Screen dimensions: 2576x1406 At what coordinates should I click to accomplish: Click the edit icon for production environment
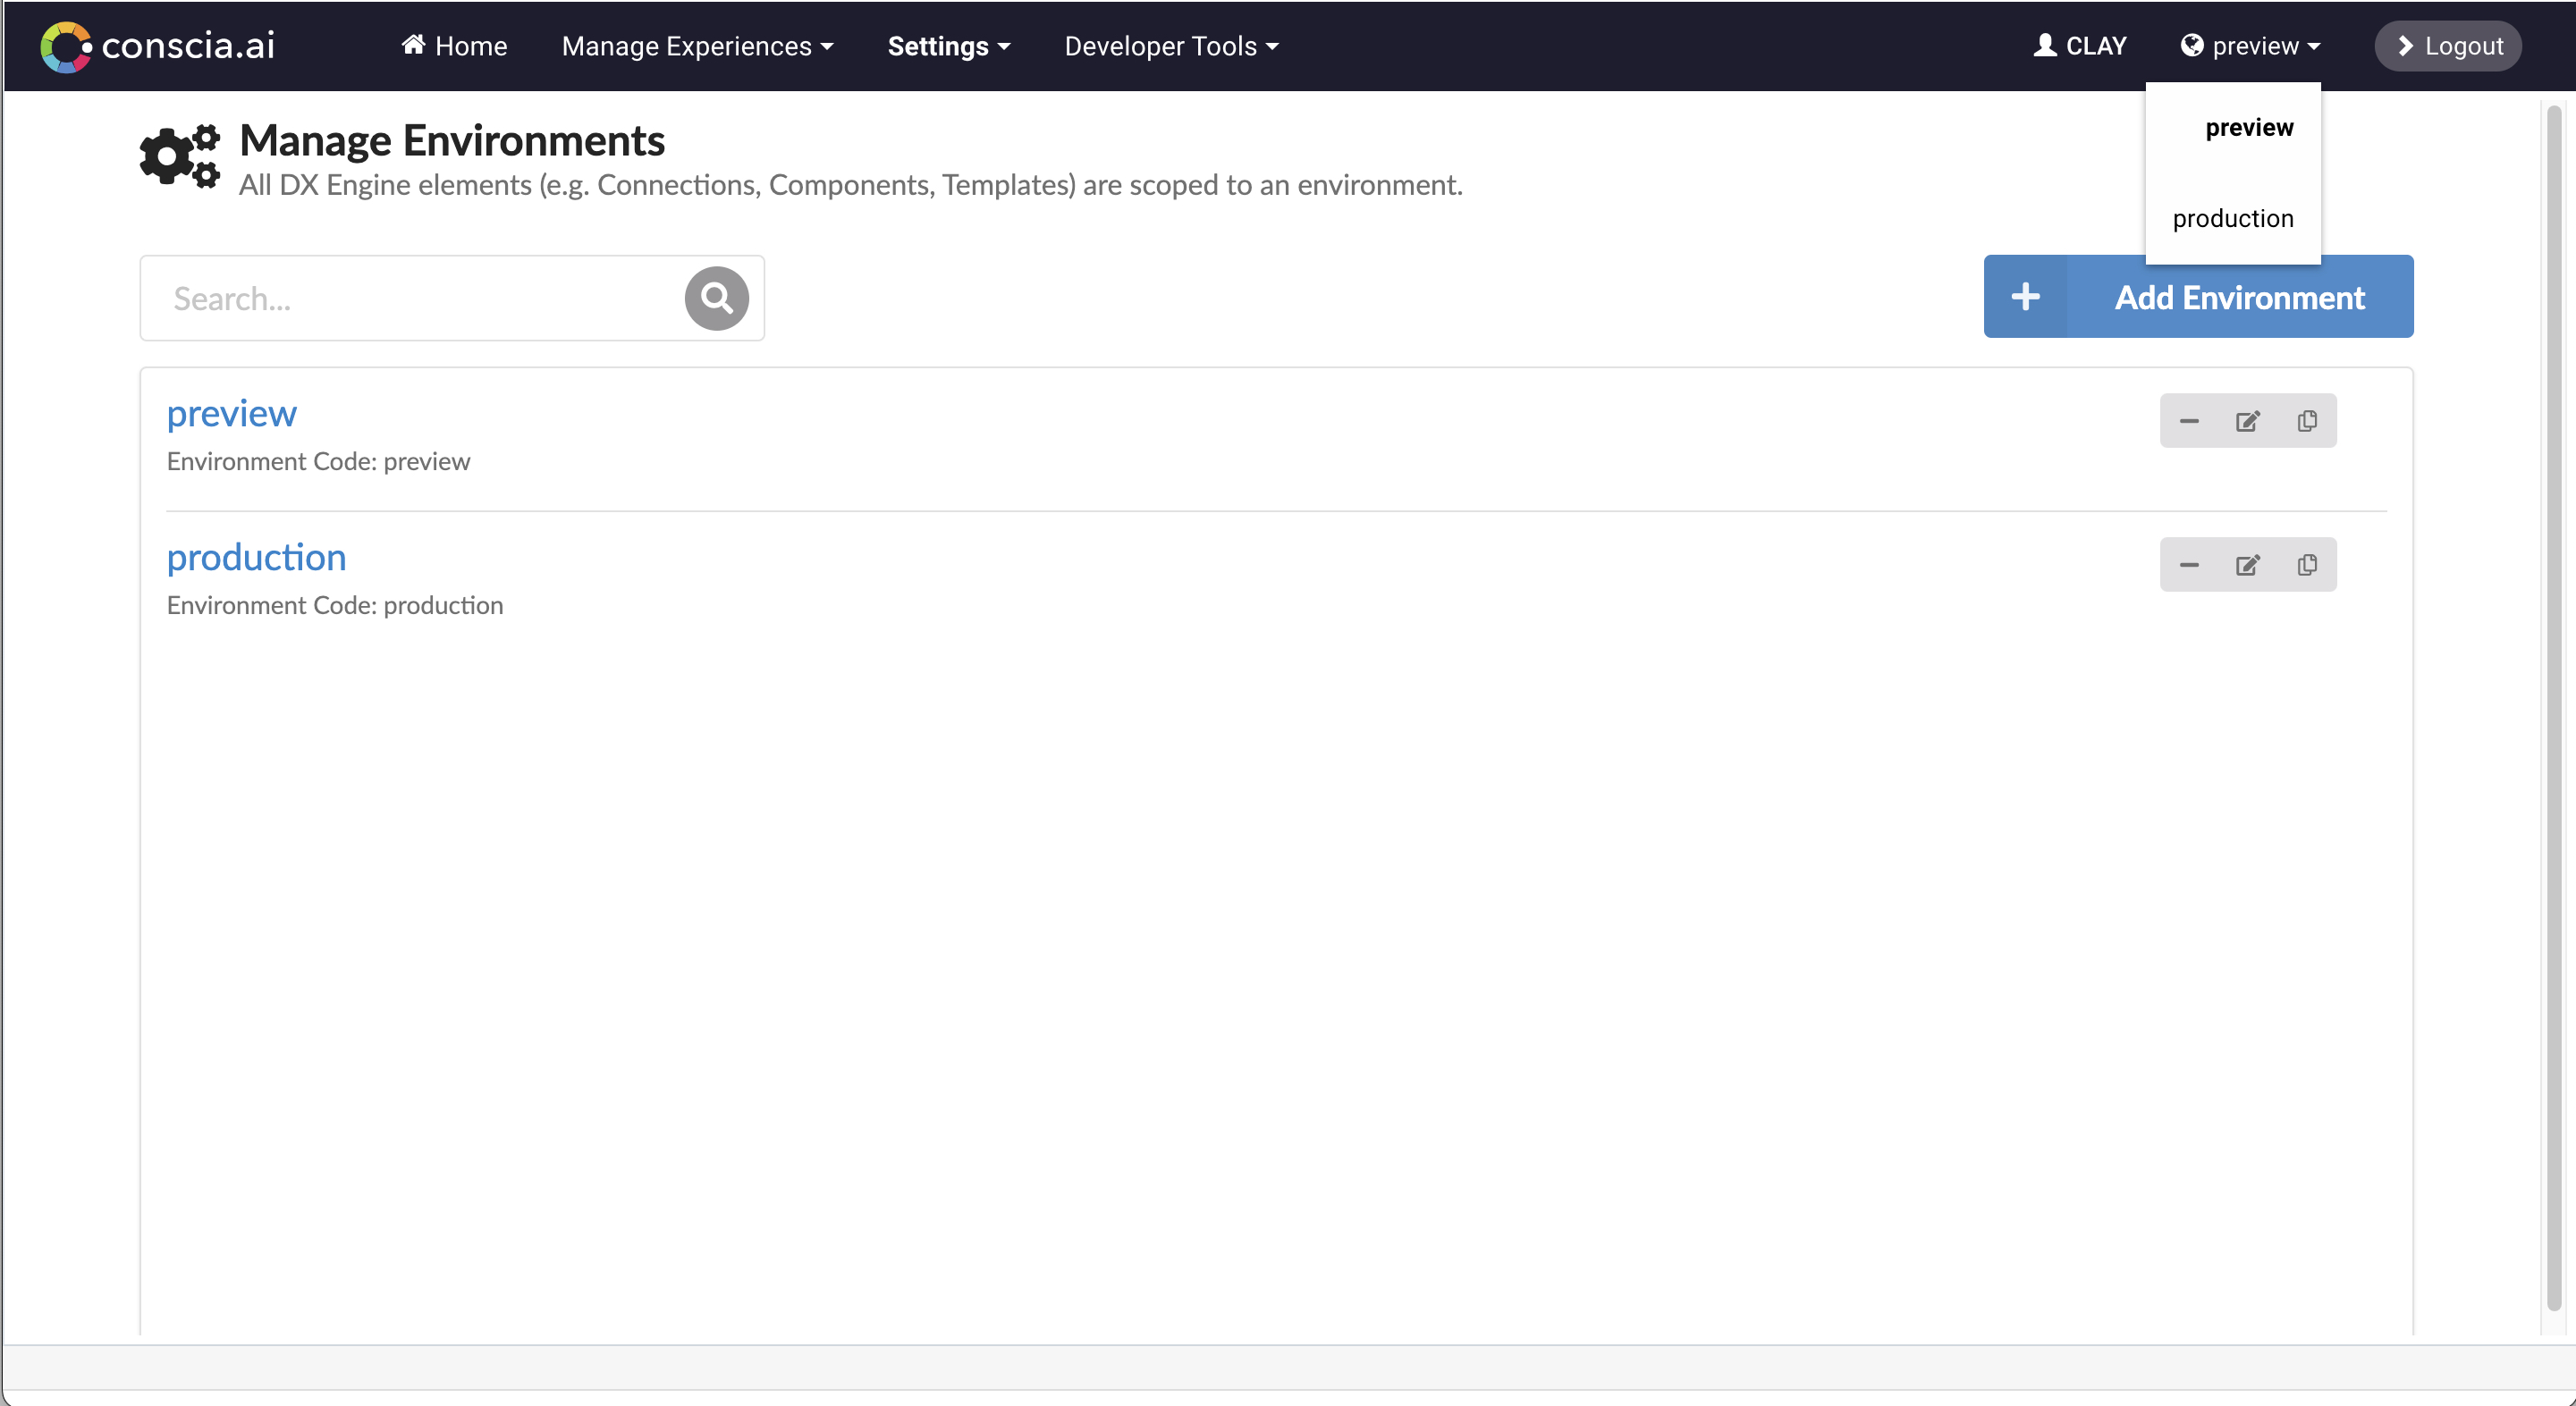point(2247,565)
